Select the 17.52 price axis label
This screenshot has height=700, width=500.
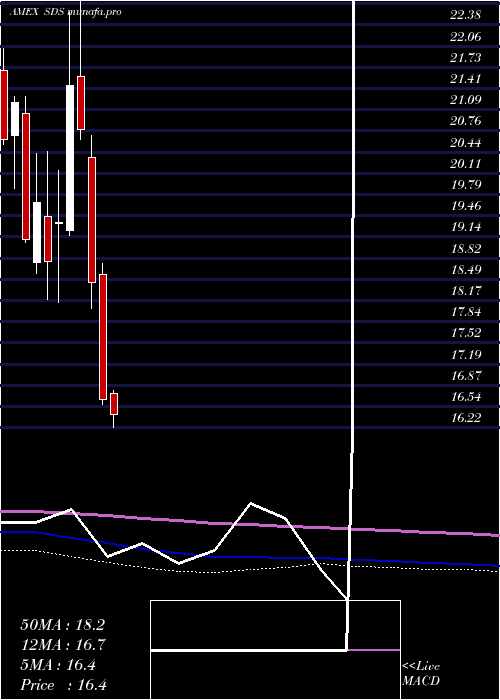click(x=466, y=333)
